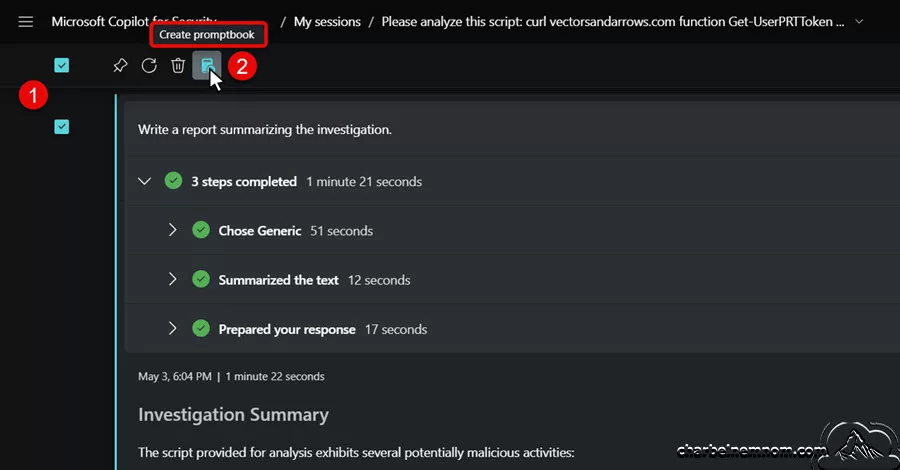Click the Microsoft Copilot for Security title
The height and width of the screenshot is (470, 900).
pyautogui.click(x=134, y=22)
